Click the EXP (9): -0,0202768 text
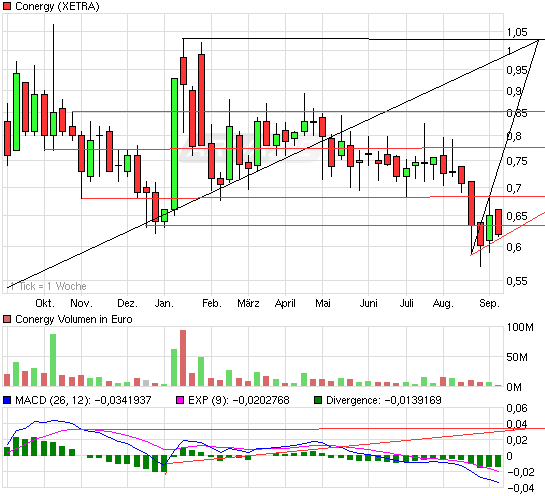Image resolution: width=545 pixels, height=496 pixels. [239, 400]
